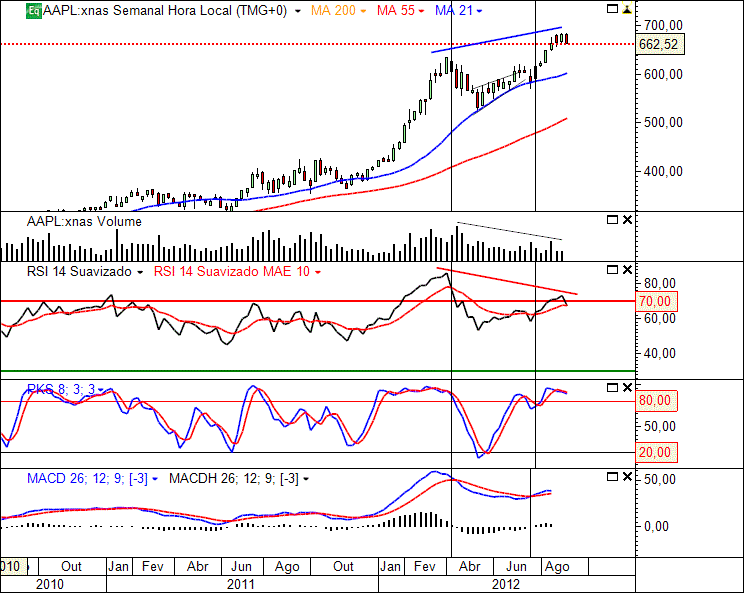Open the MA 55 indicator dropdown
744x593 pixels.
click(x=421, y=11)
